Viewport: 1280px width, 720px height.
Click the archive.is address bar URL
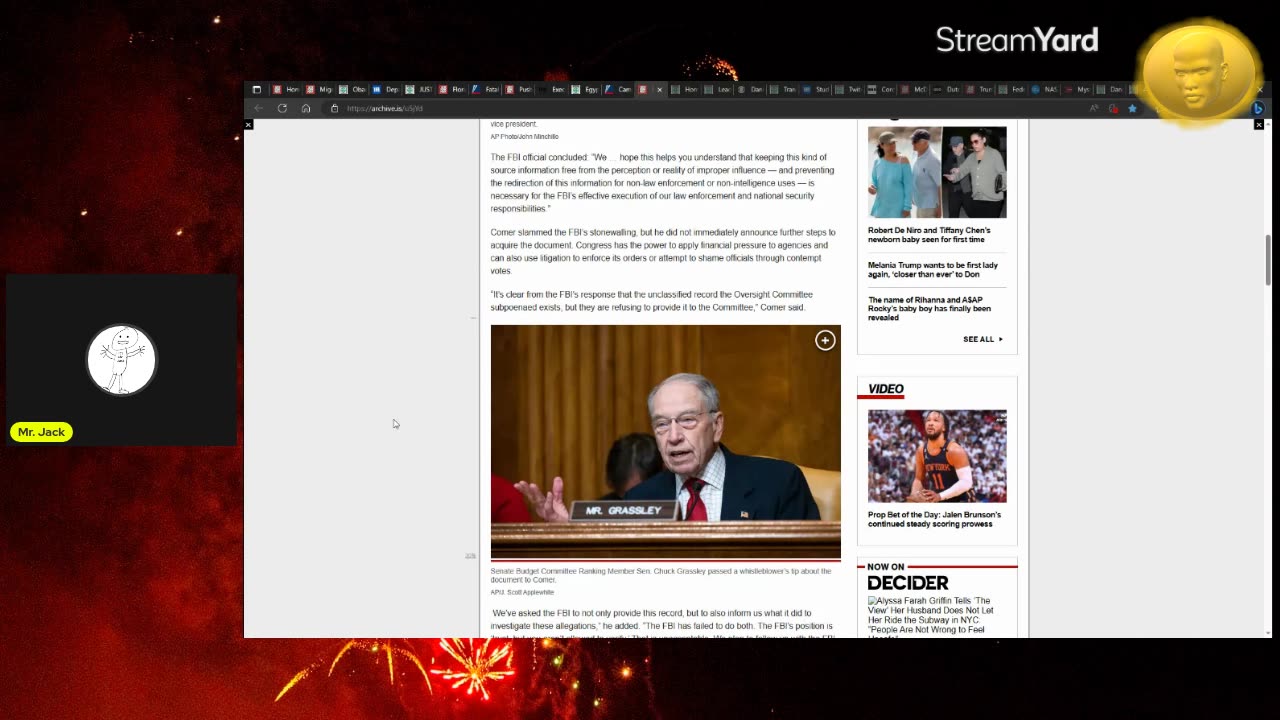coord(385,108)
